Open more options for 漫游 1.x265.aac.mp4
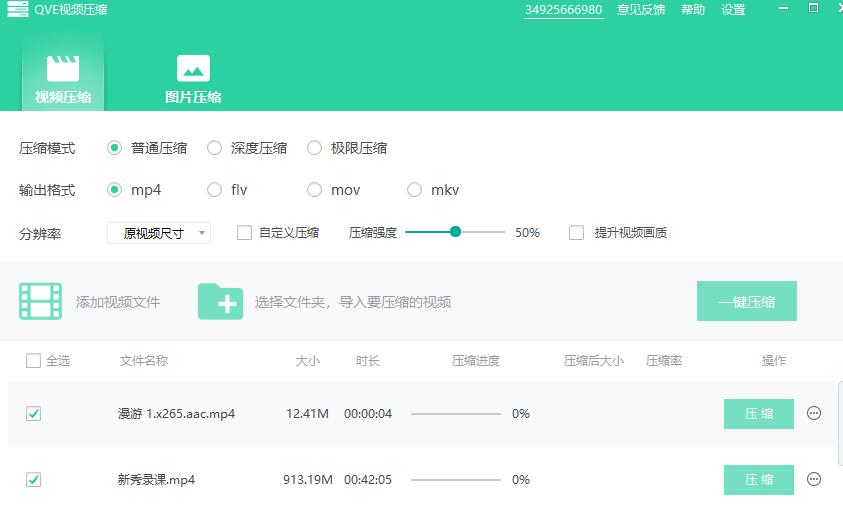843x515 pixels. [814, 413]
